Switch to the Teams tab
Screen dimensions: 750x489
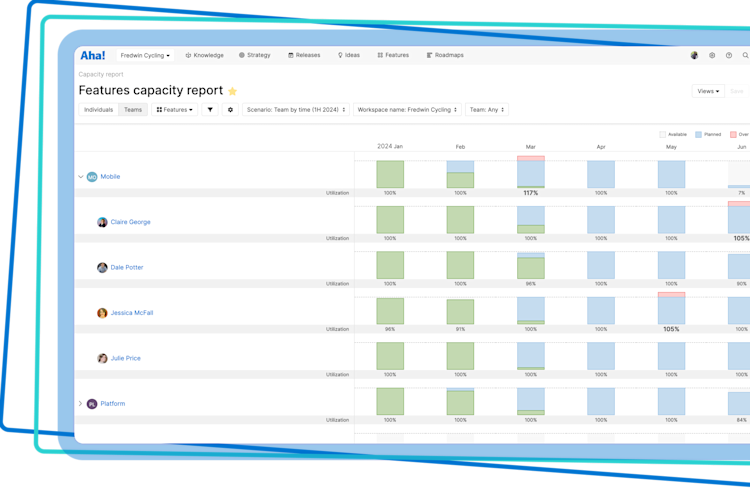point(133,110)
